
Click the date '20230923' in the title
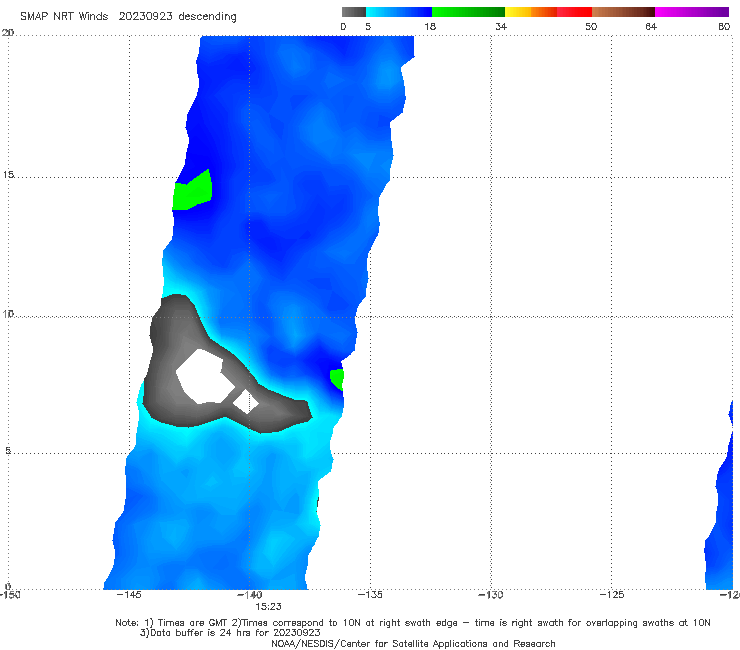(x=145, y=16)
